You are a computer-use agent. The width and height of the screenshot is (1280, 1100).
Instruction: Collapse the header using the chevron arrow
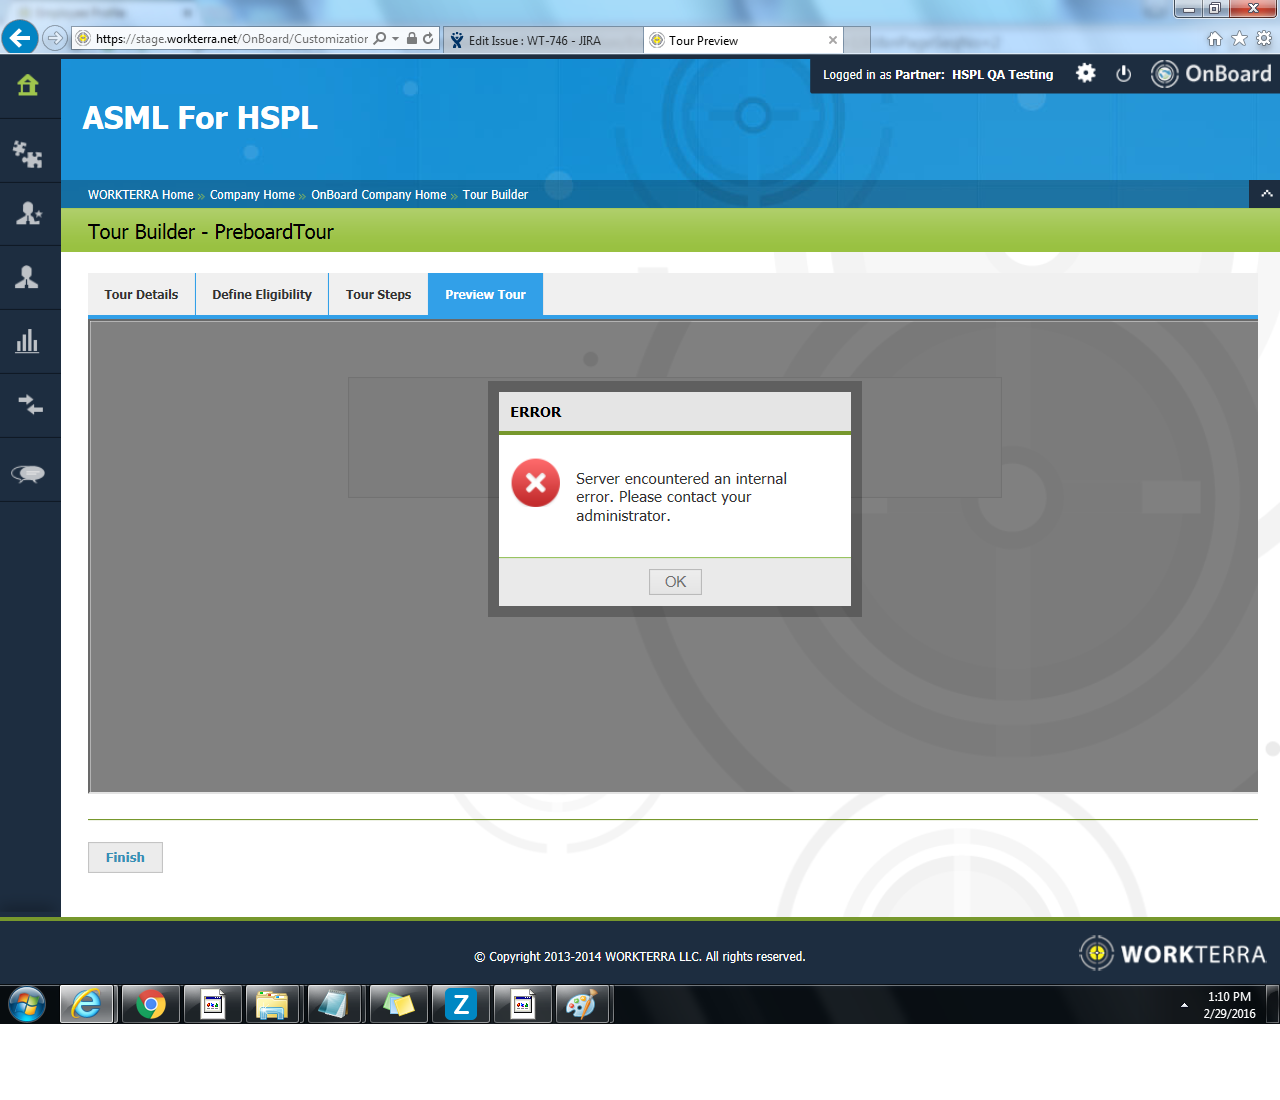tap(1266, 194)
